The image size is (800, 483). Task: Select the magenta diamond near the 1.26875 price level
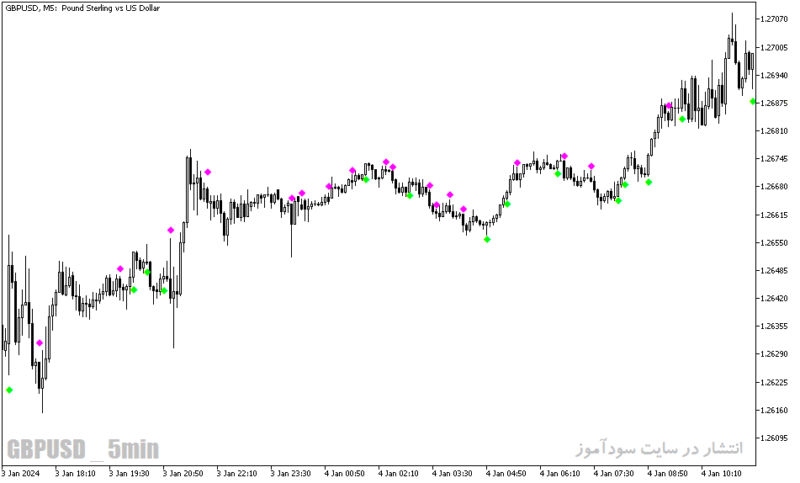click(x=669, y=106)
